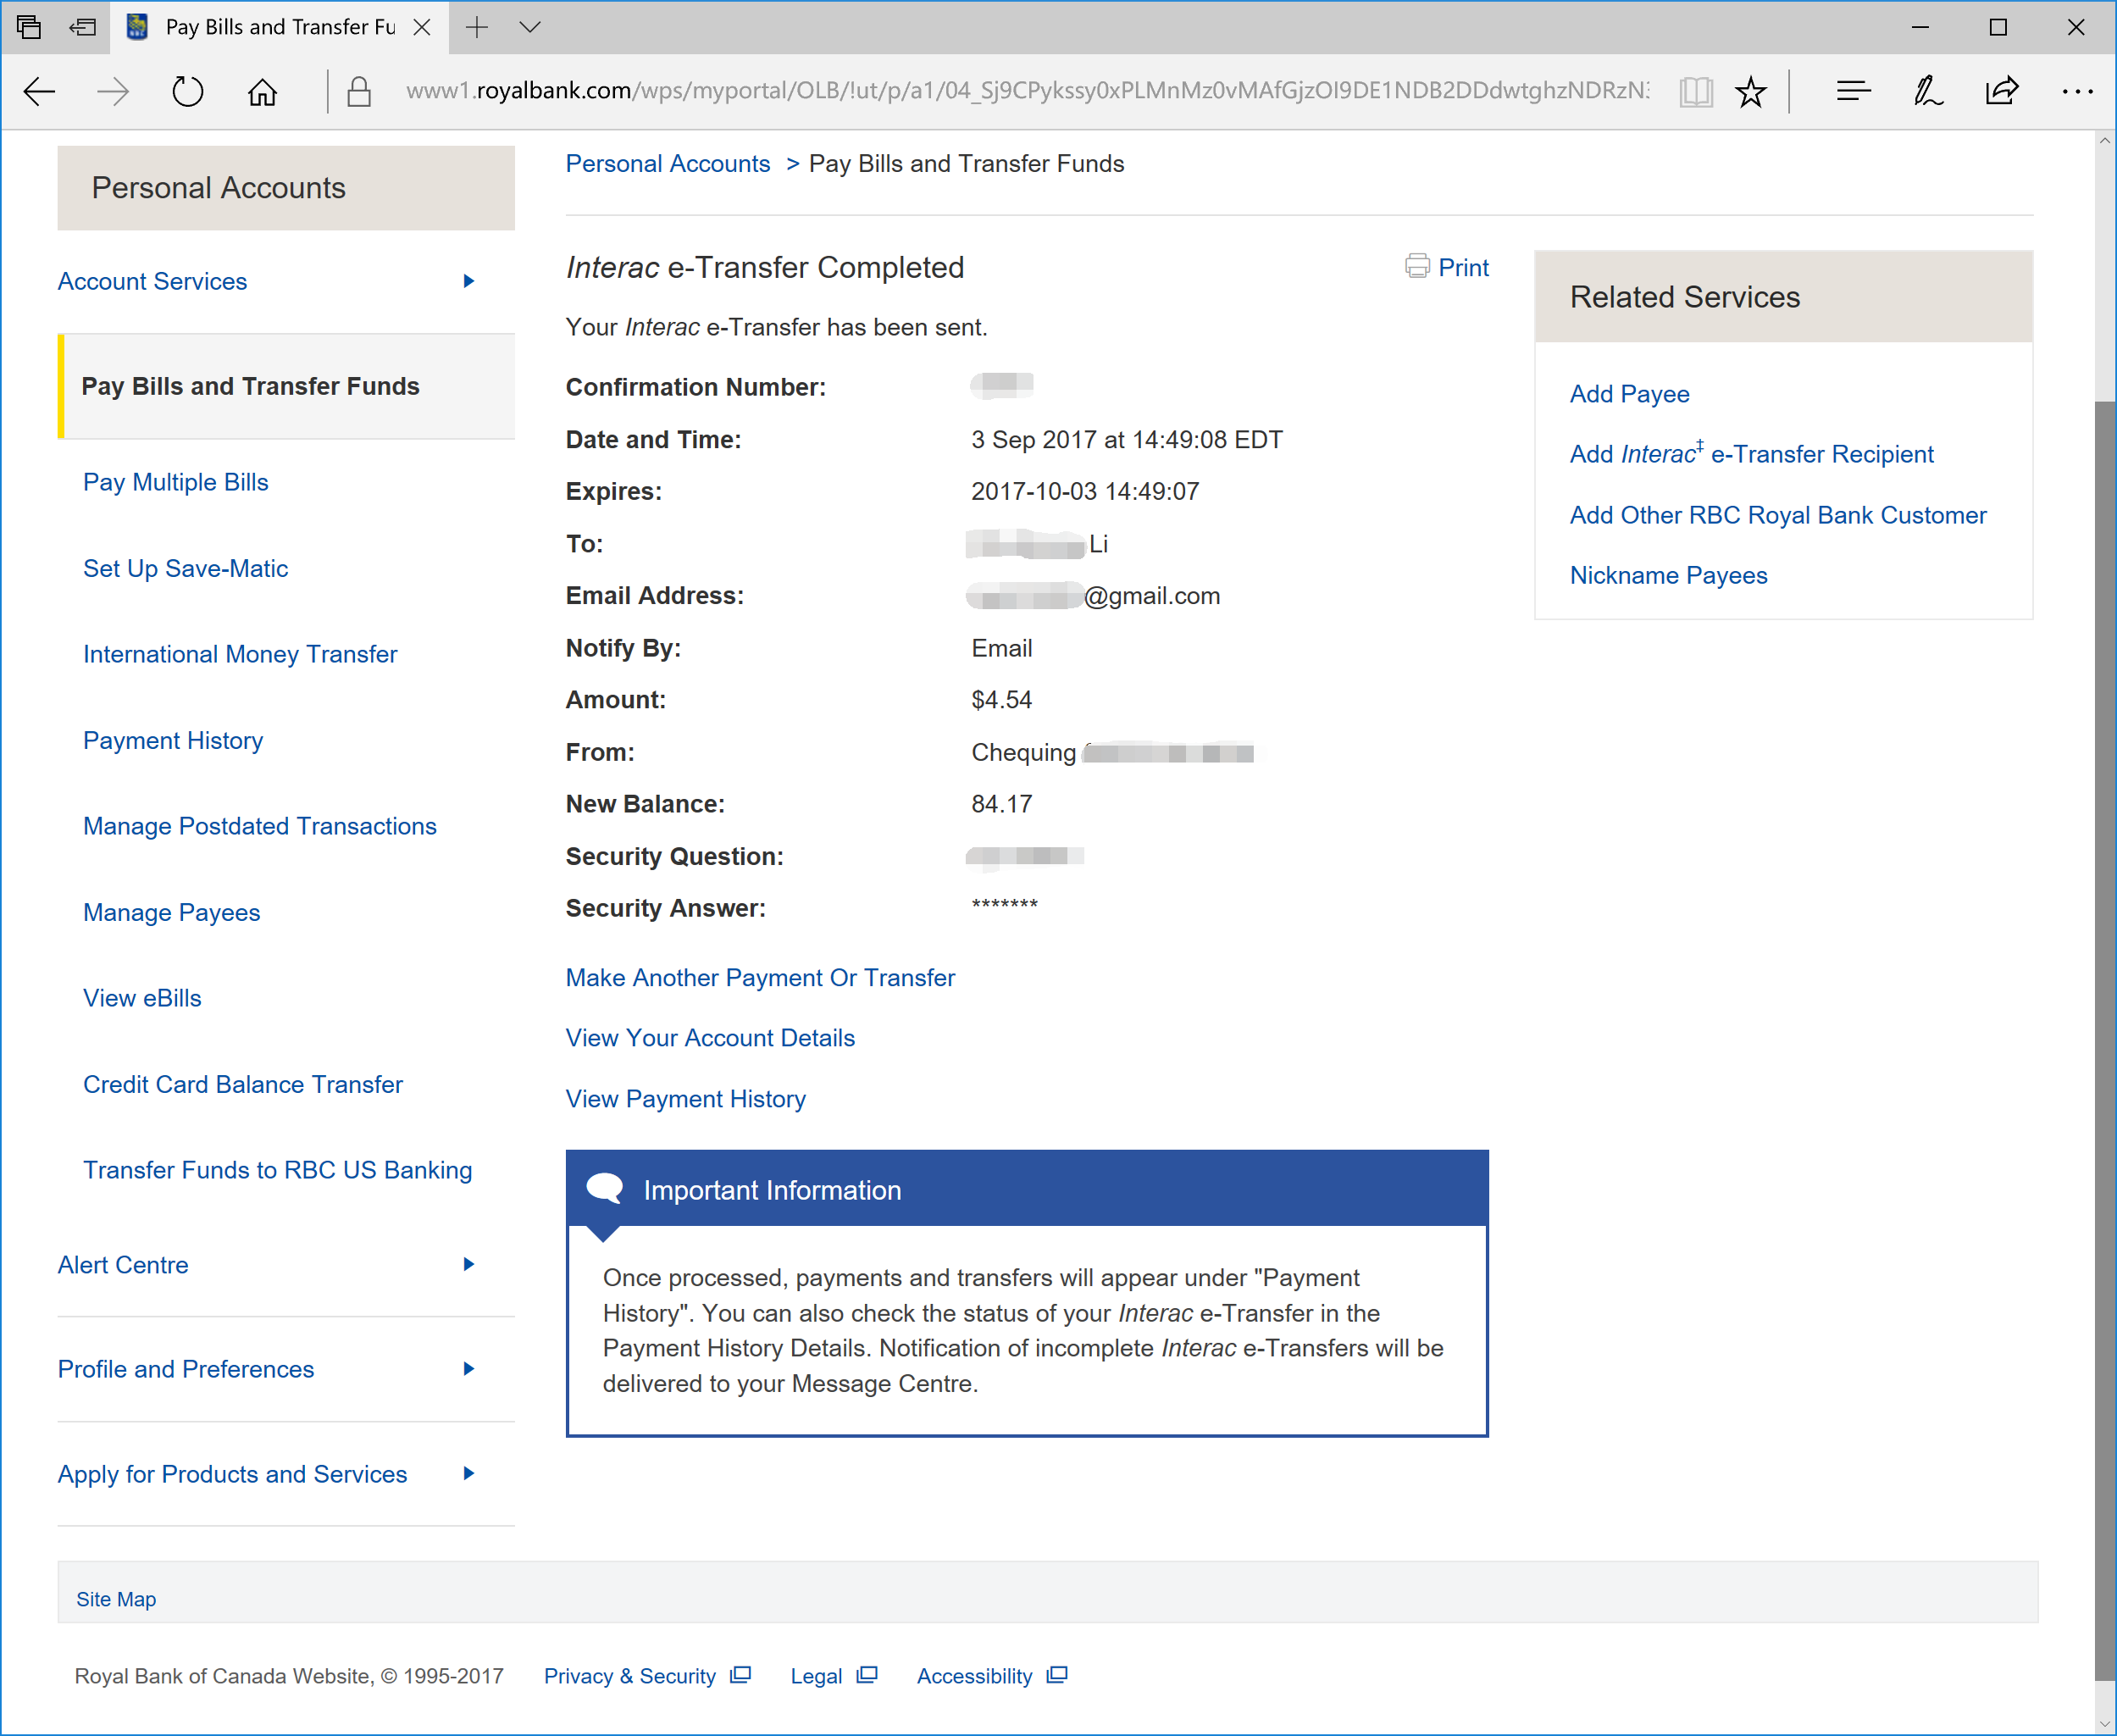Expand Account Services arrow
2117x1736 pixels.
(468, 281)
